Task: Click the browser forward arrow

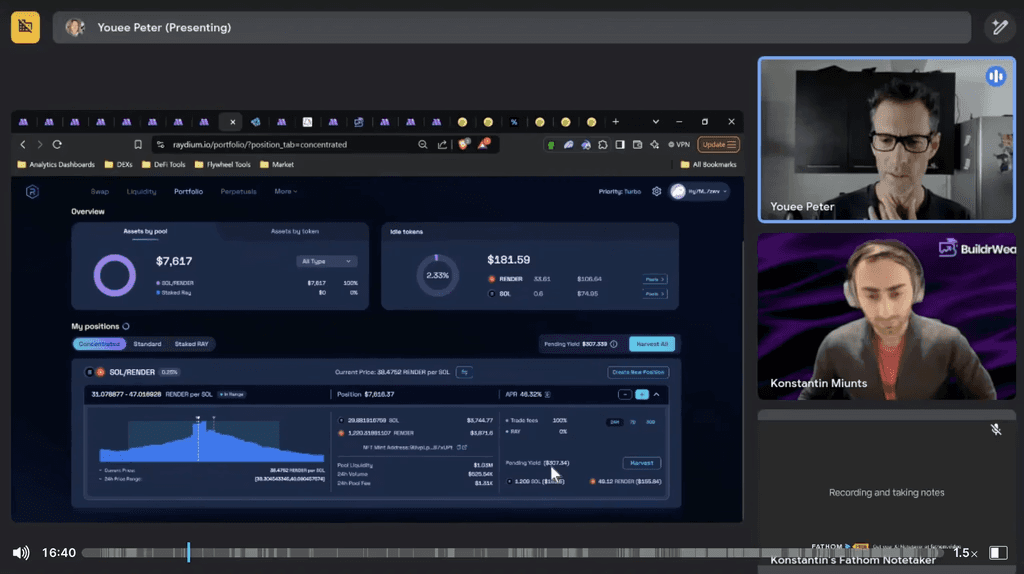Action: click(40, 144)
